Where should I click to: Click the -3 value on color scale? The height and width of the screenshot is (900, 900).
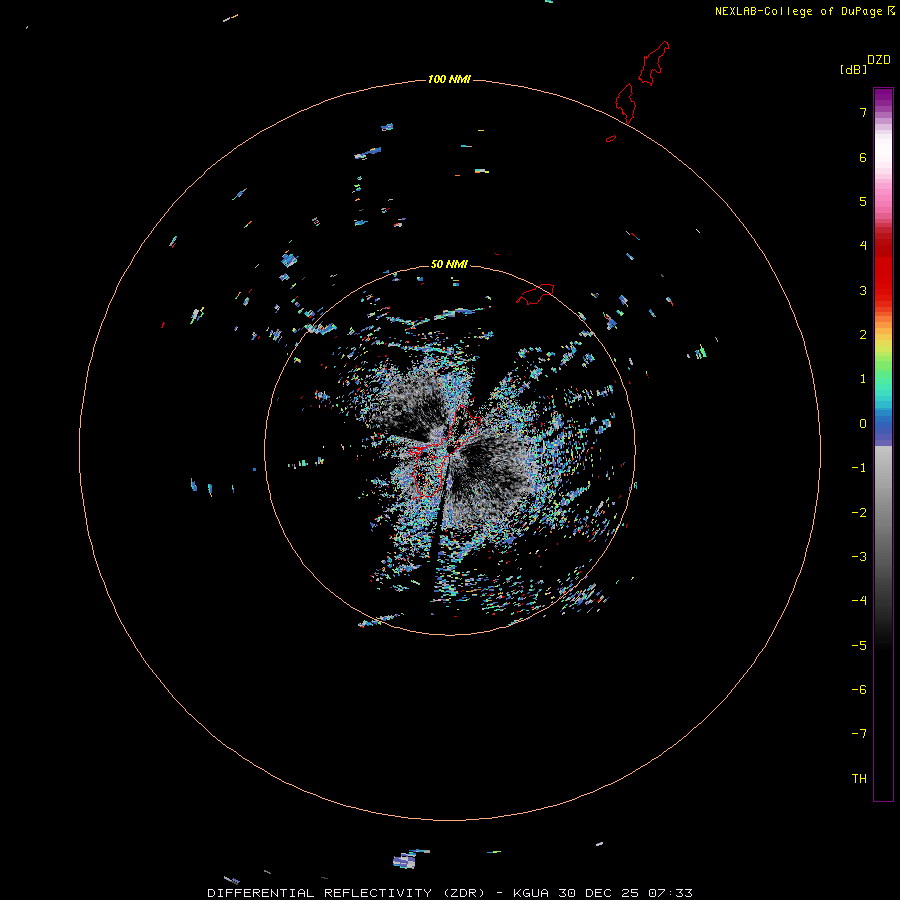tap(859, 557)
